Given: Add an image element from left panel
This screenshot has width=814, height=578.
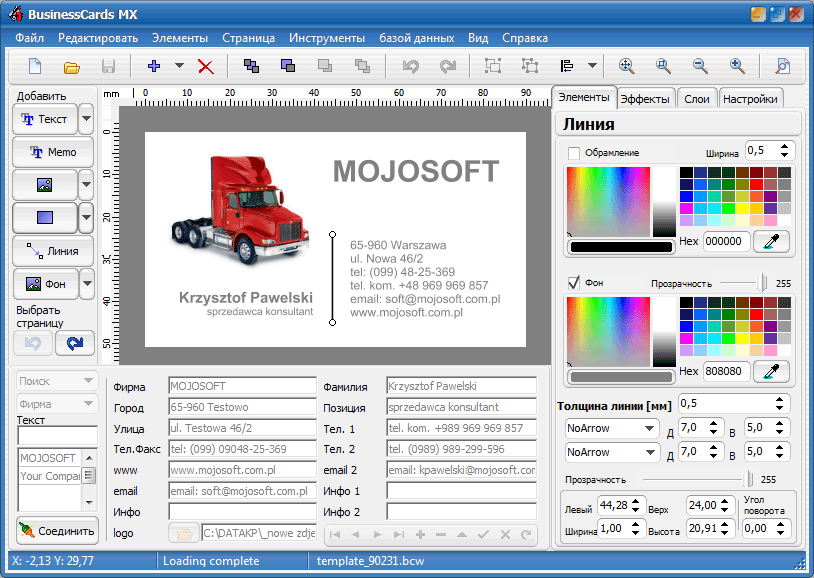Looking at the screenshot, I should [x=45, y=185].
